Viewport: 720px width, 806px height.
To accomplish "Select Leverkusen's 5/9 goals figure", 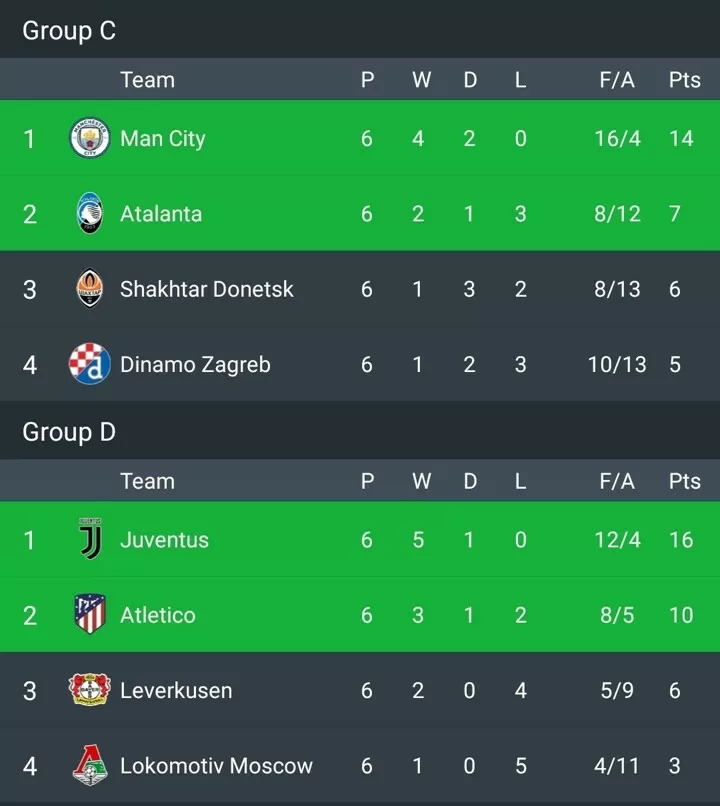I will (617, 690).
